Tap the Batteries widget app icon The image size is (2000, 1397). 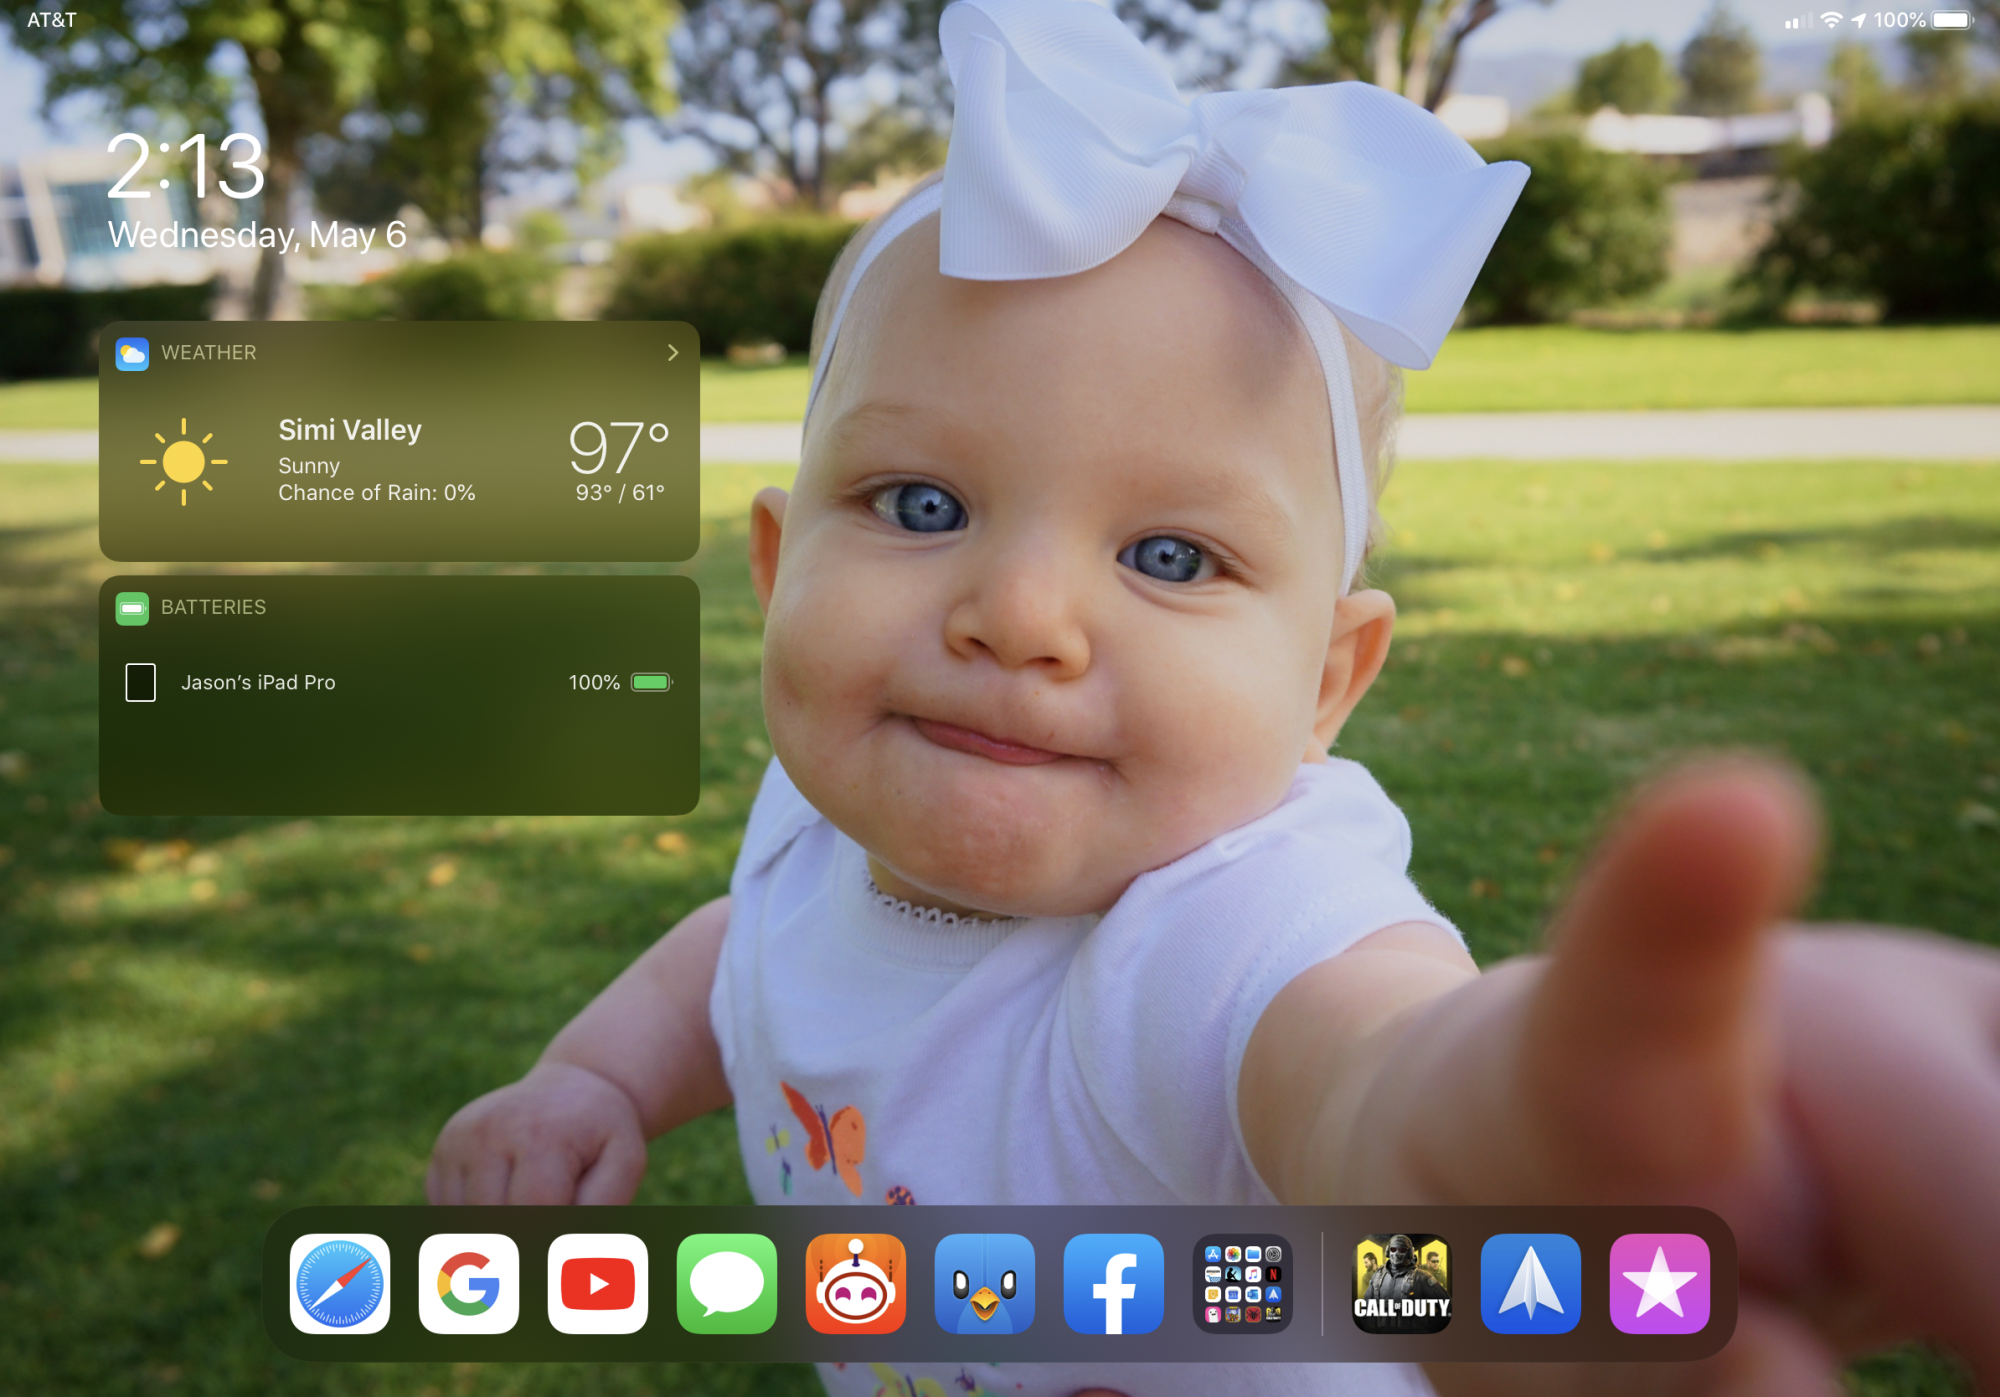pyautogui.click(x=132, y=608)
